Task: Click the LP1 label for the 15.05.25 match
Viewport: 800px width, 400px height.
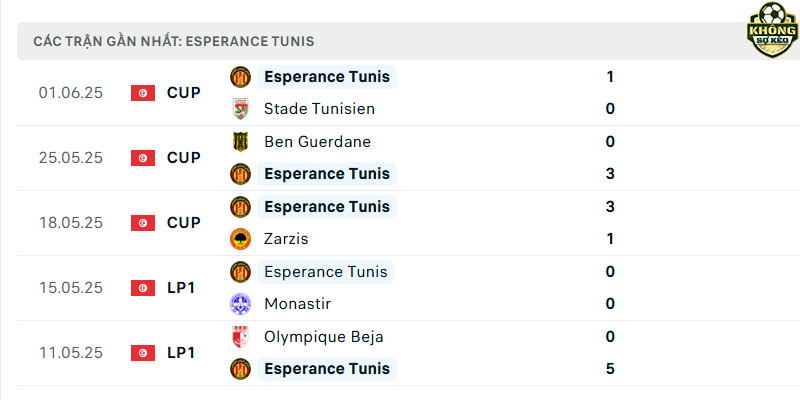Action: click(x=181, y=288)
